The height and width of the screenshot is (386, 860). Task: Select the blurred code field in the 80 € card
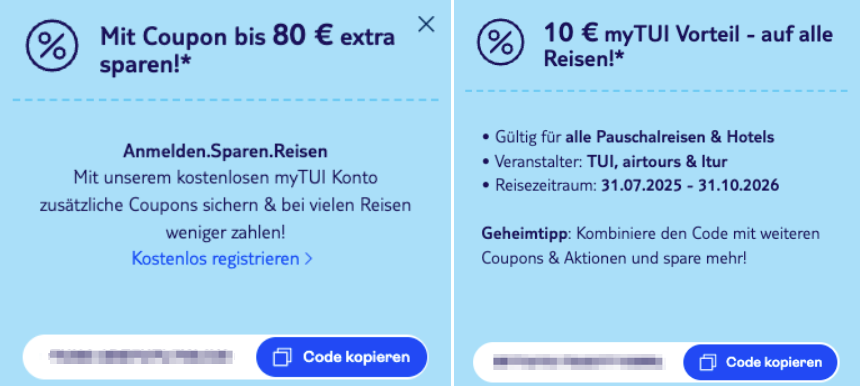[x=141, y=357]
